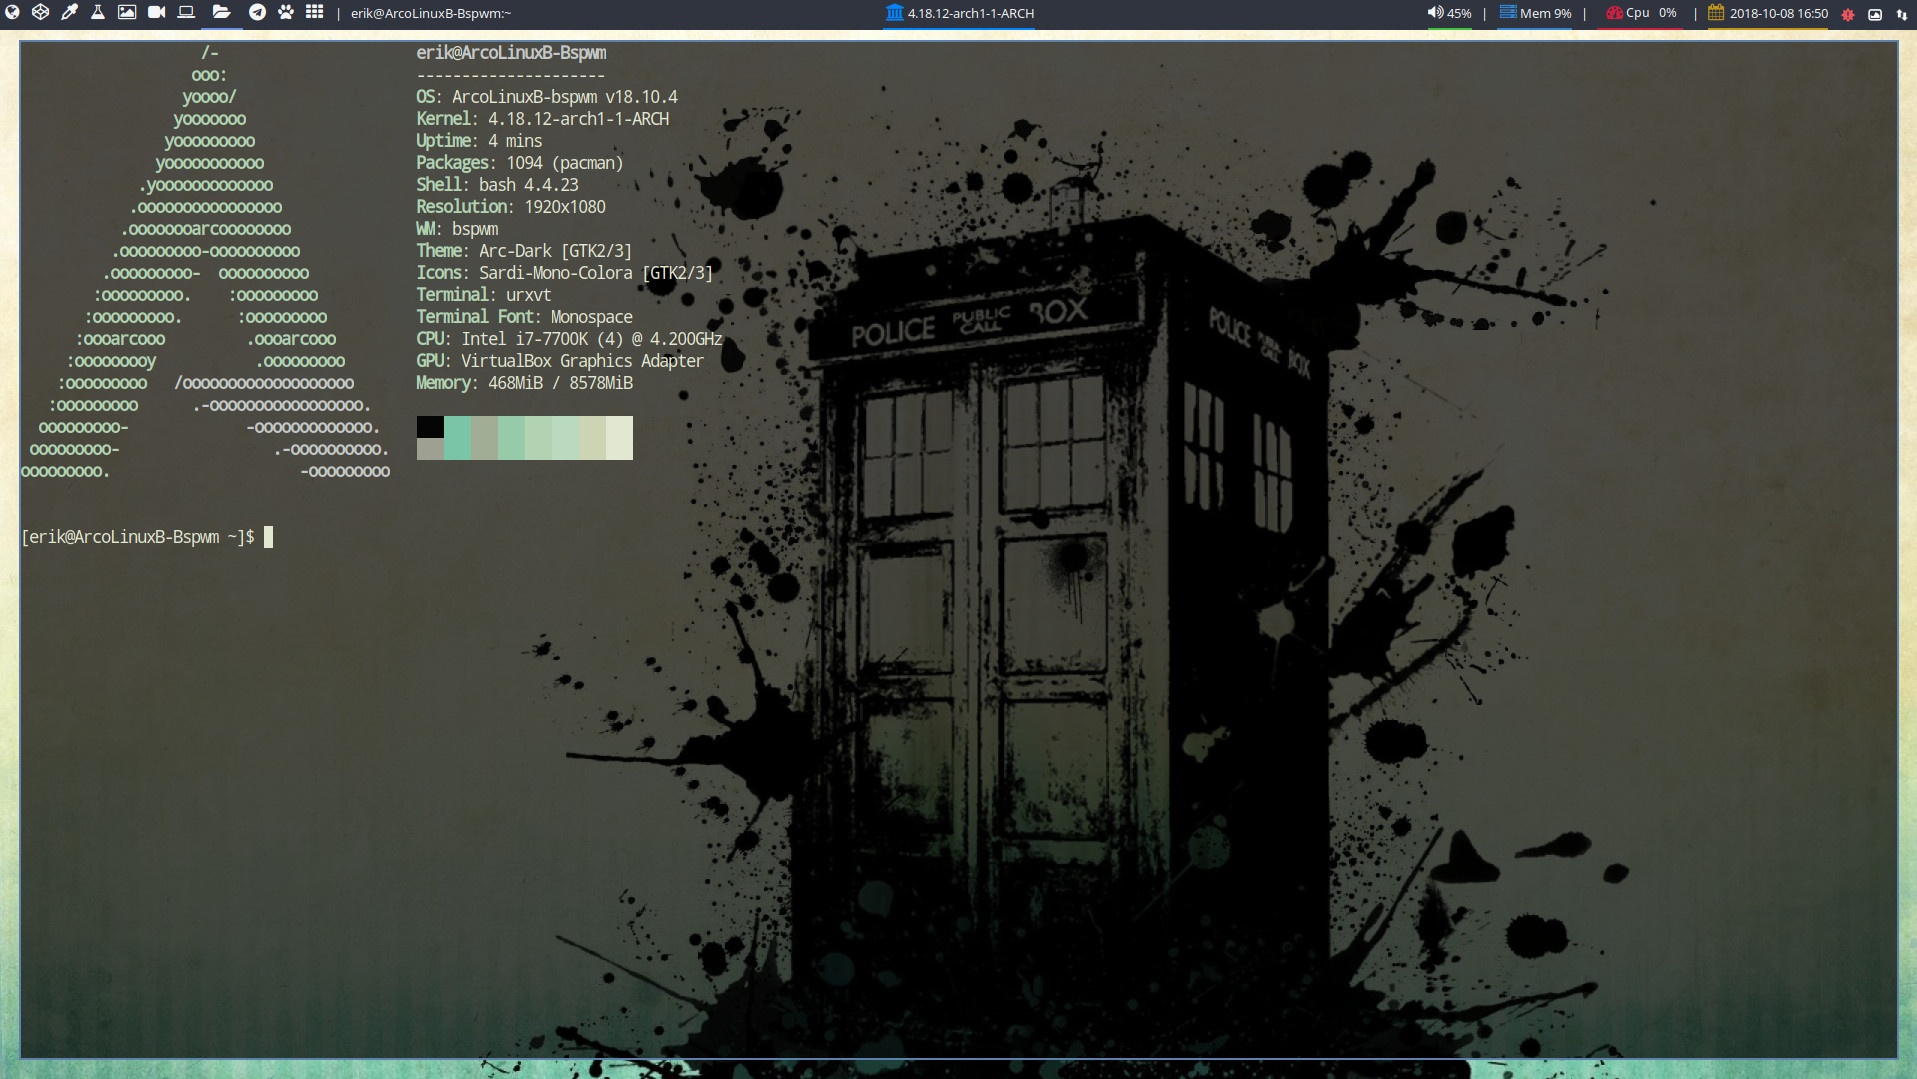Screen dimensions: 1917x1079
Task: Select the eyedropper workspace icon
Action: pyautogui.click(x=69, y=13)
